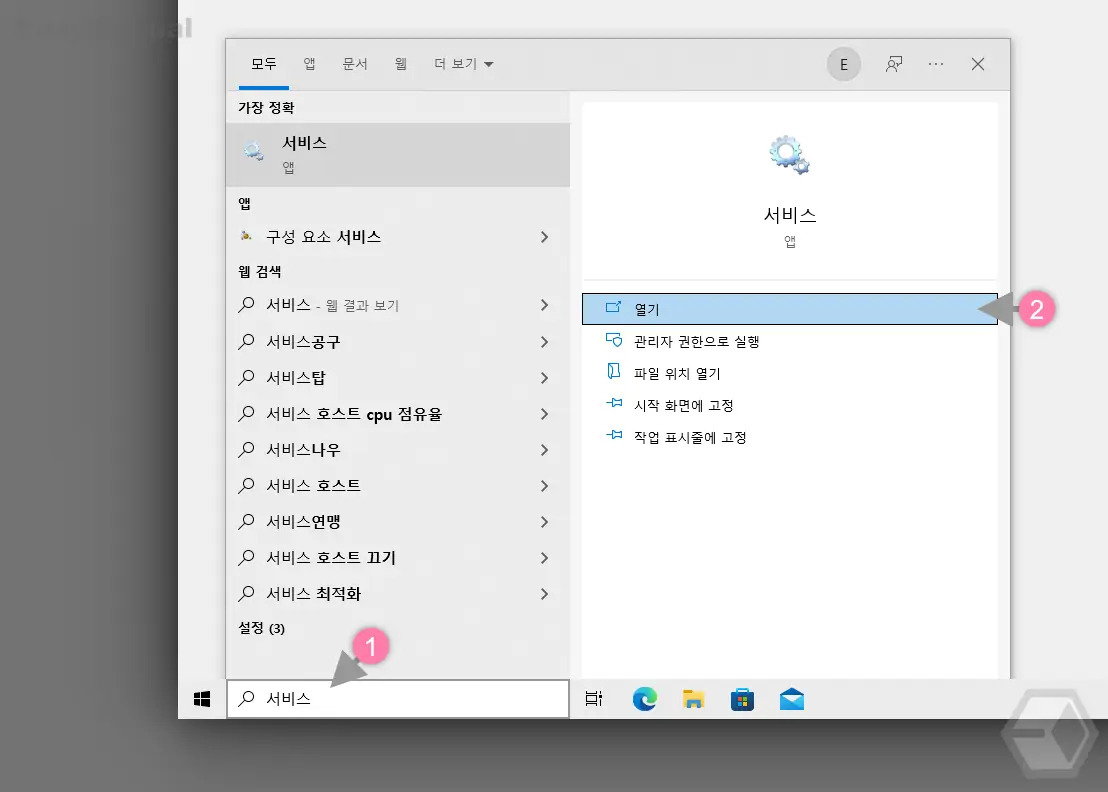The image size is (1108, 792).
Task: Expand 서비스 최적화 chevron
Action: [x=544, y=594]
